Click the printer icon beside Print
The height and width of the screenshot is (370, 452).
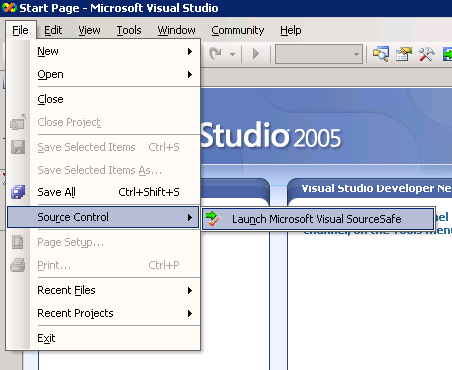[x=18, y=265]
